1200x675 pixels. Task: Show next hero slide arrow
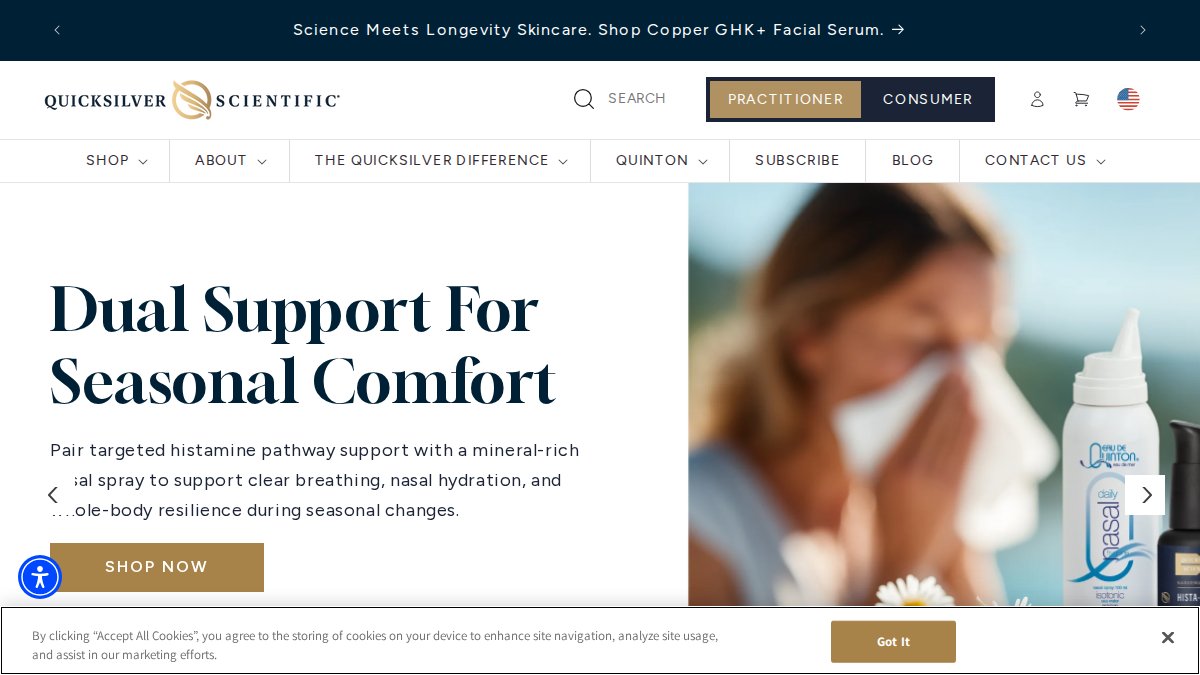point(1145,495)
